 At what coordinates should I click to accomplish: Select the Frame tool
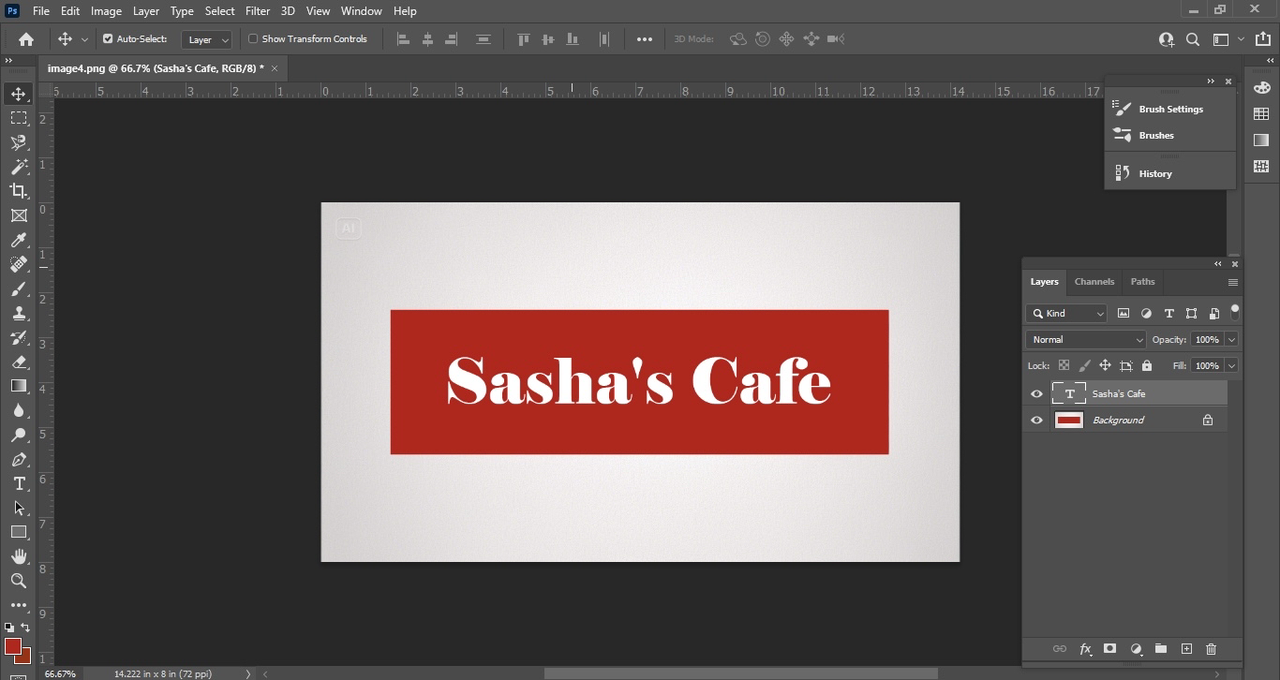(19, 216)
